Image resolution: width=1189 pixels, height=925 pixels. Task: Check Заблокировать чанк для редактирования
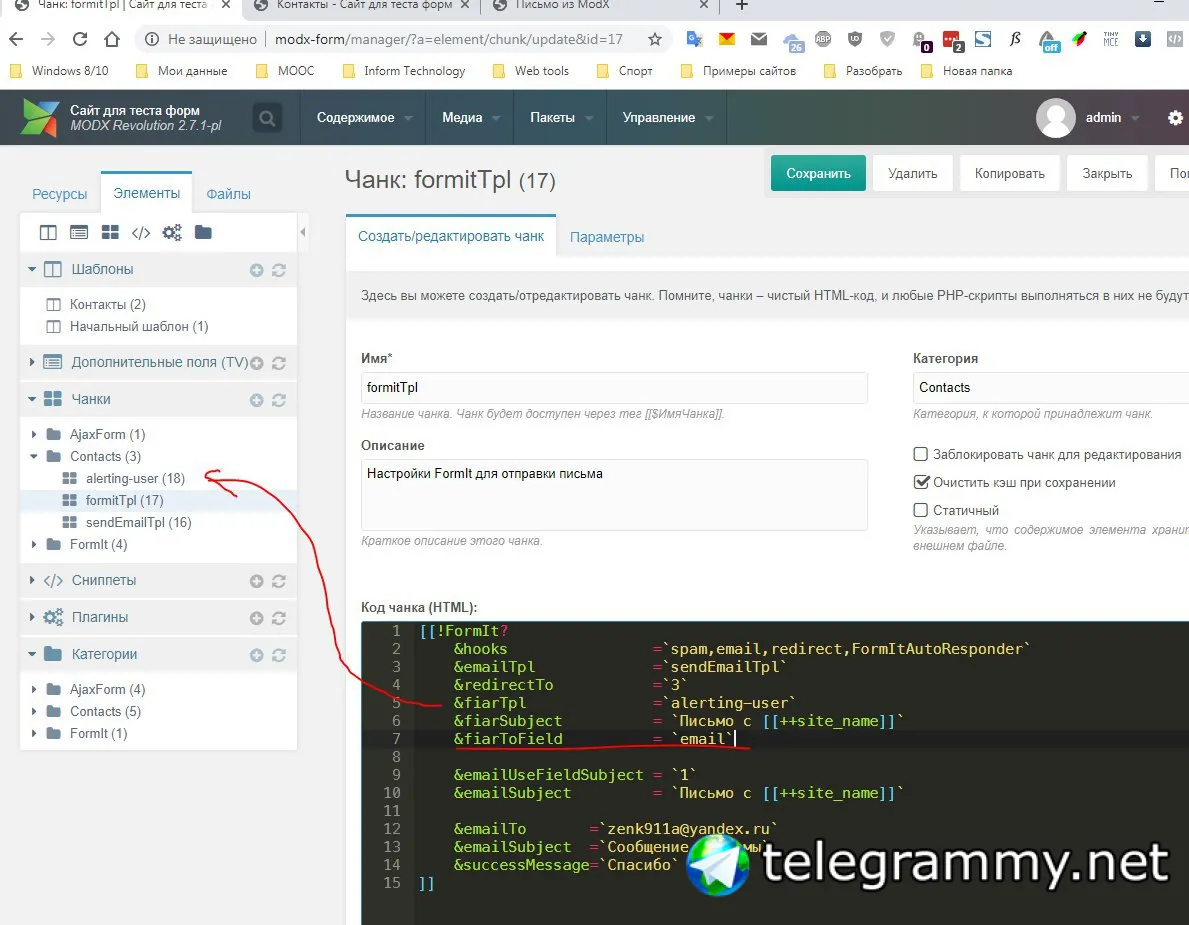tap(921, 454)
